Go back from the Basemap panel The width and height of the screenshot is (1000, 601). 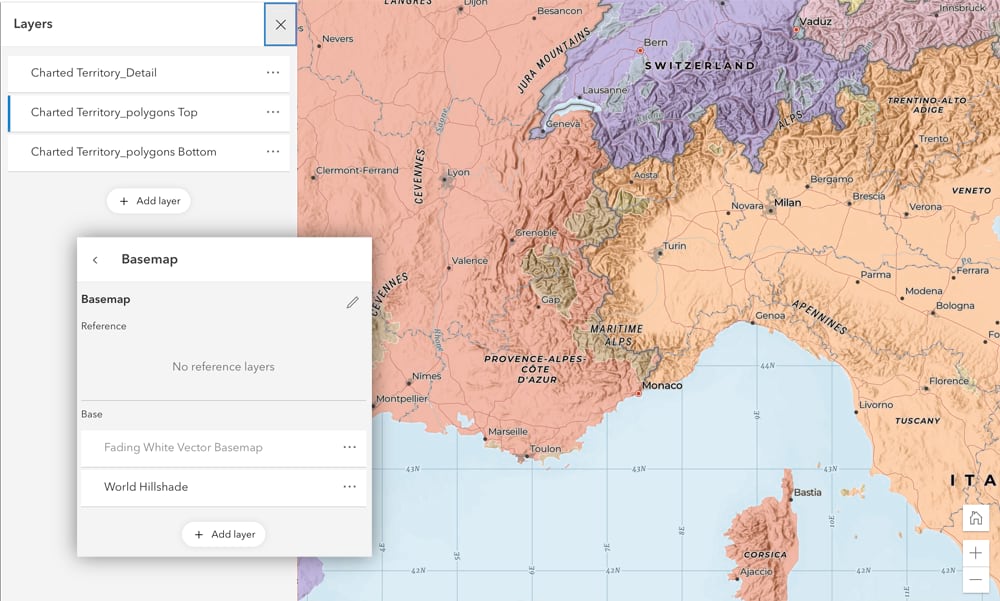coord(96,260)
